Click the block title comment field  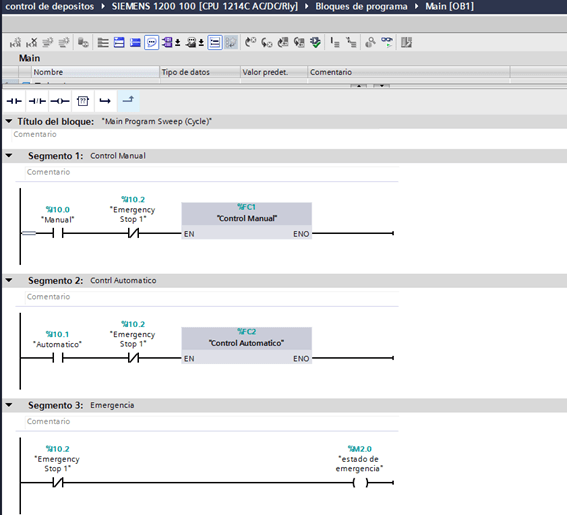[x=195, y=134]
